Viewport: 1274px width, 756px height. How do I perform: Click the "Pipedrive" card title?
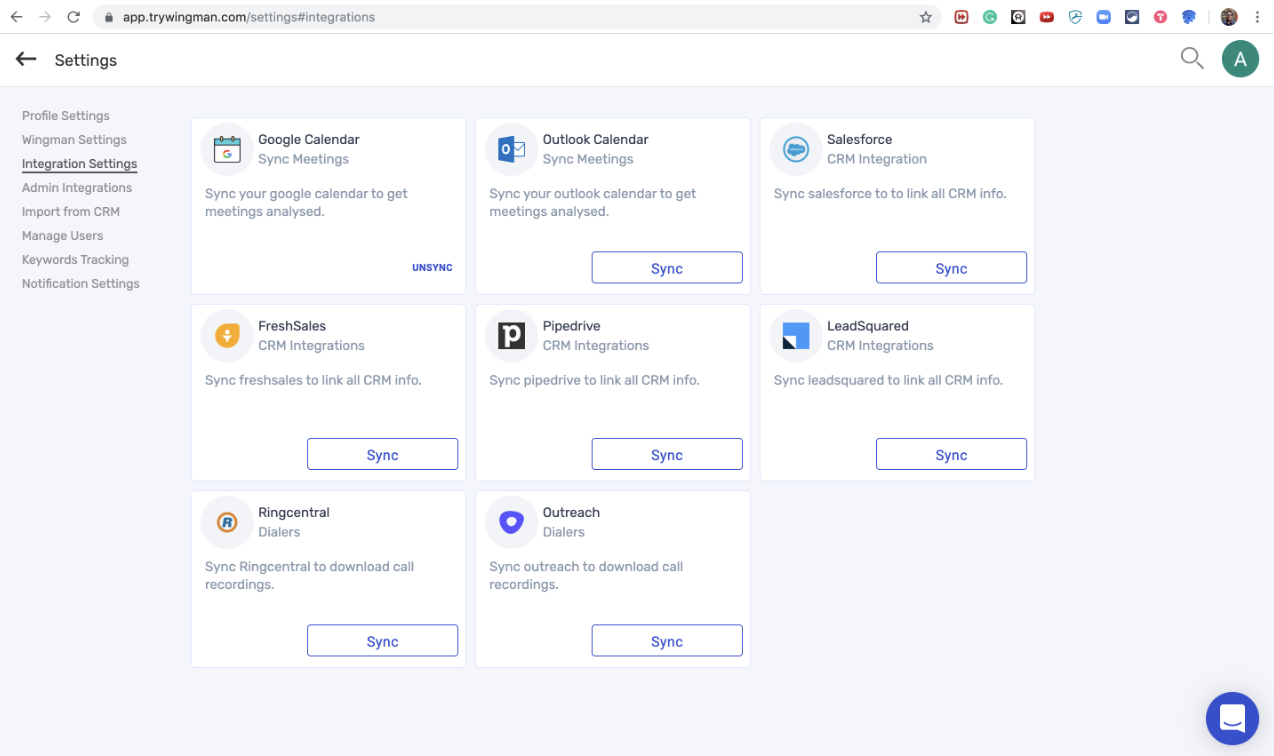572,326
